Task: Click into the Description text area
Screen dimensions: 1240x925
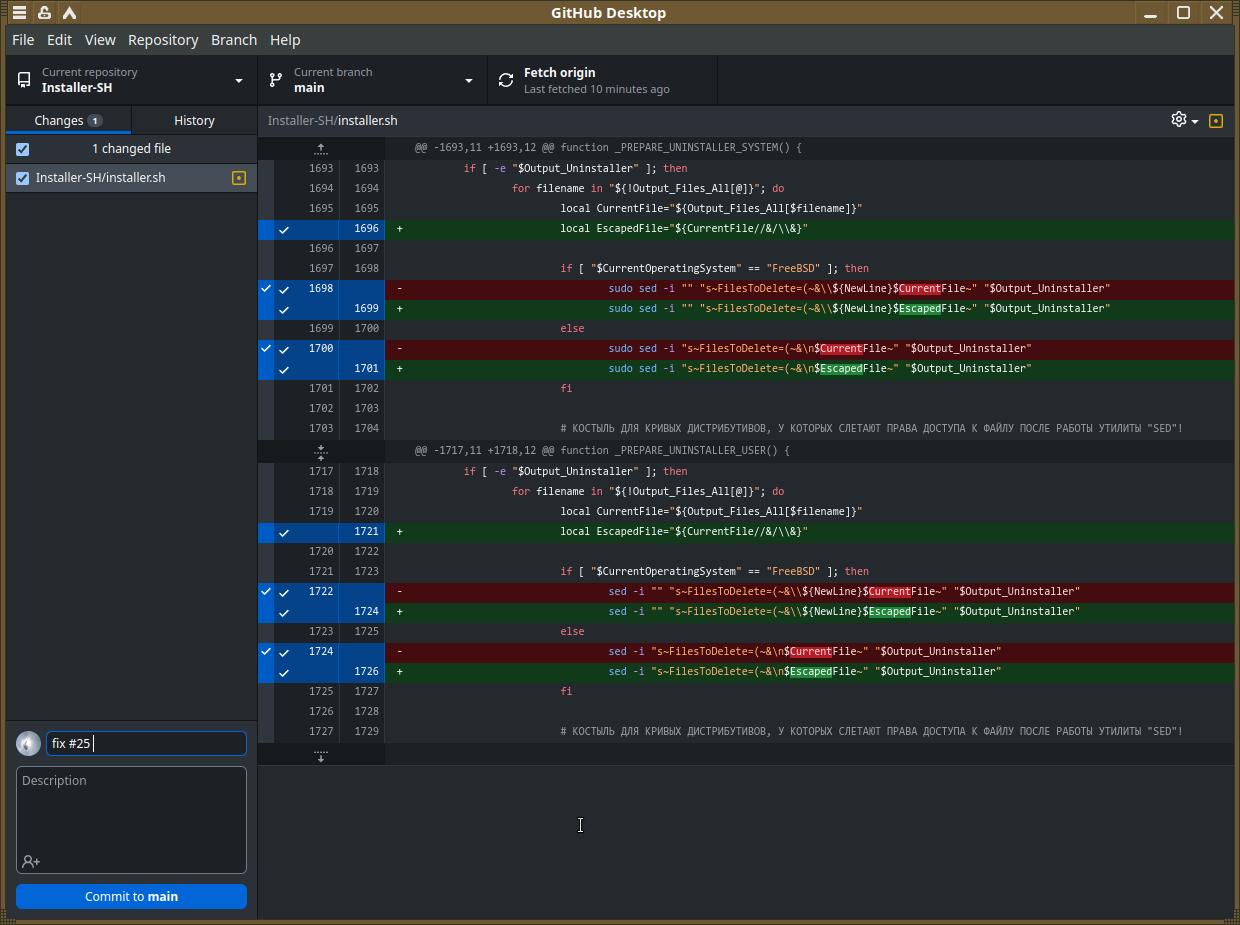Action: coord(131,810)
